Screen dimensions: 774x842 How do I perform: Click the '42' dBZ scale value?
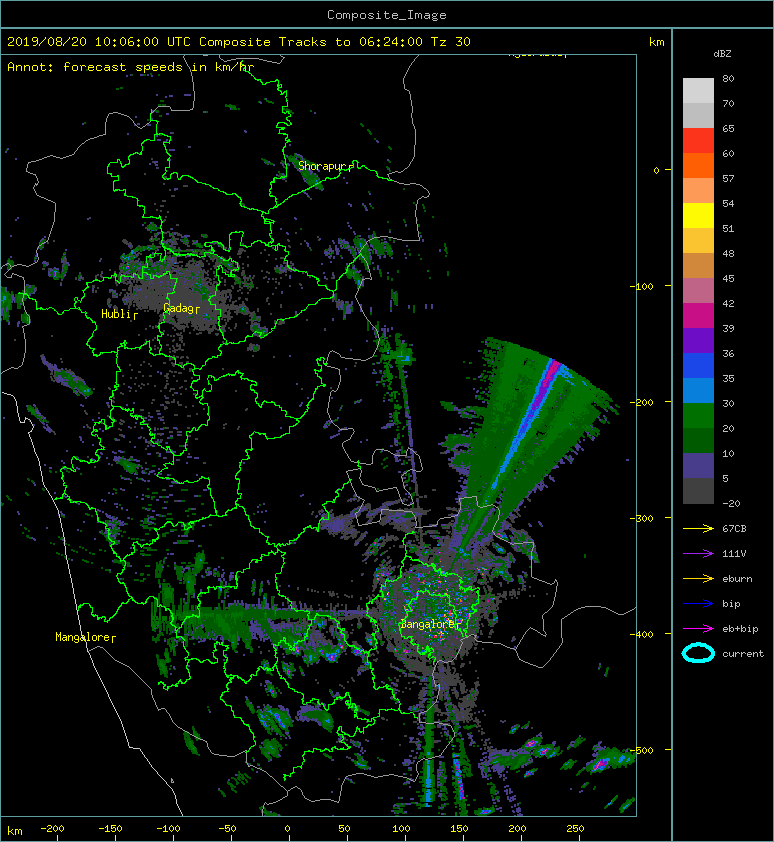728,303
